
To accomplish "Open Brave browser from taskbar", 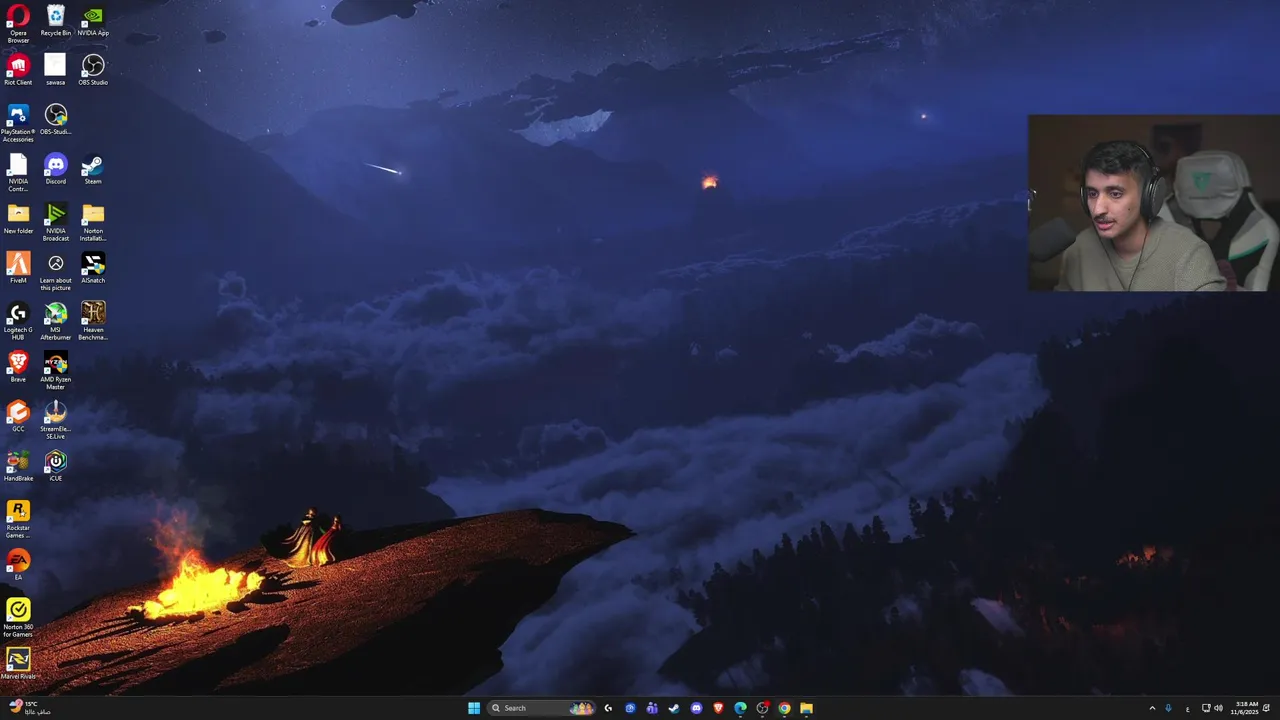I will [x=718, y=708].
